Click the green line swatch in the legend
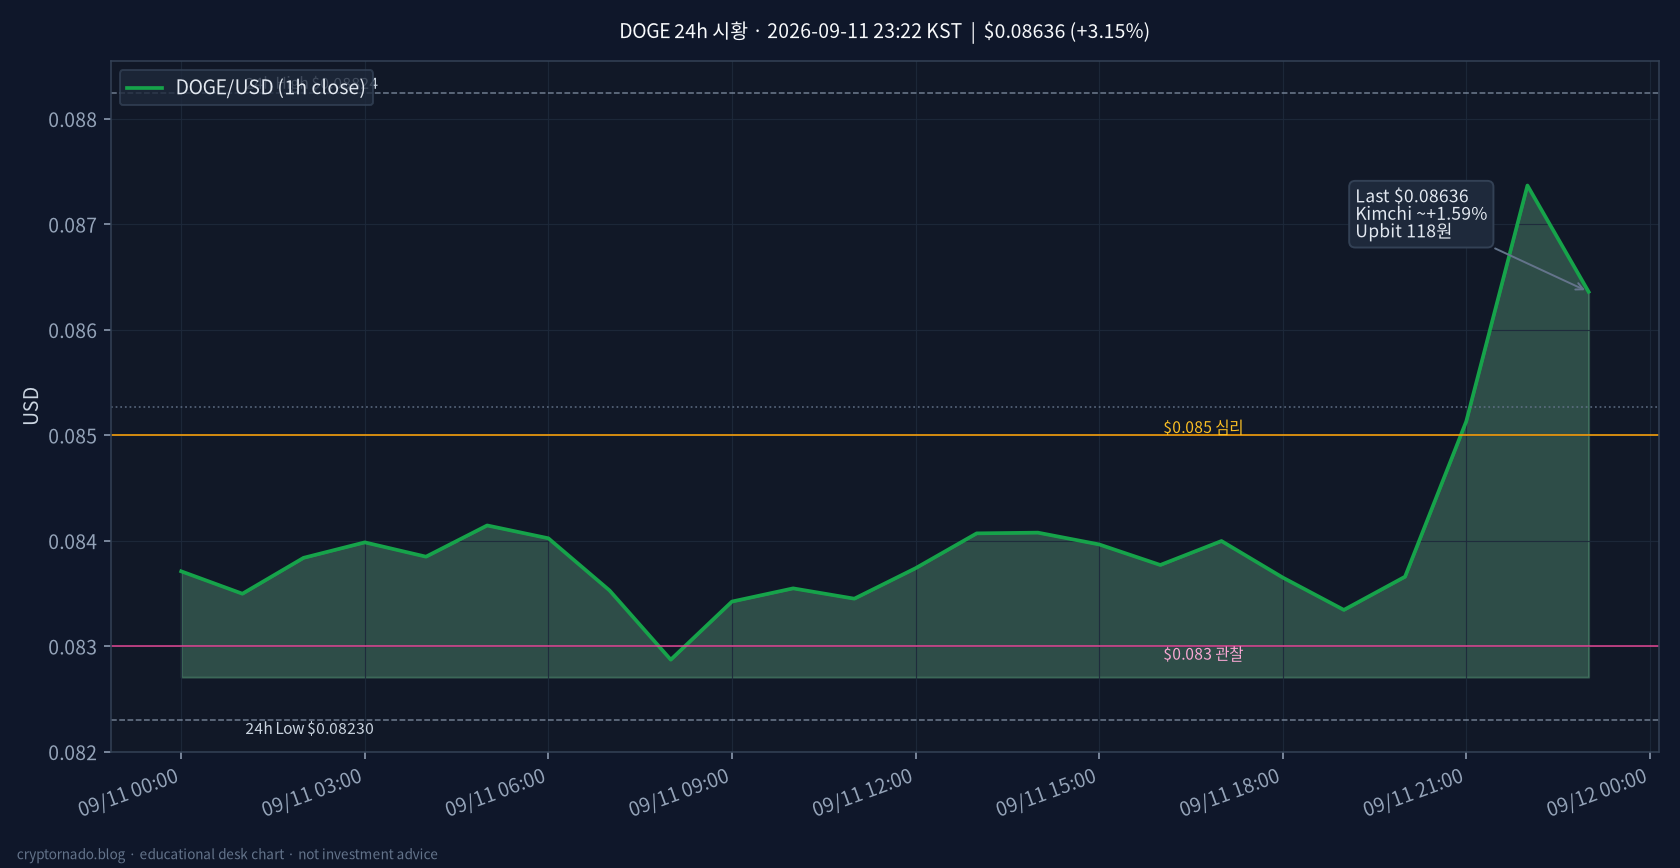Viewport: 1680px width, 868px height. pos(145,88)
